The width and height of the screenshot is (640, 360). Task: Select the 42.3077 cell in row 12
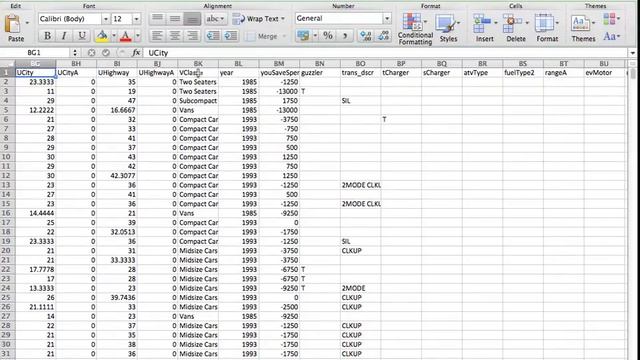(x=117, y=176)
